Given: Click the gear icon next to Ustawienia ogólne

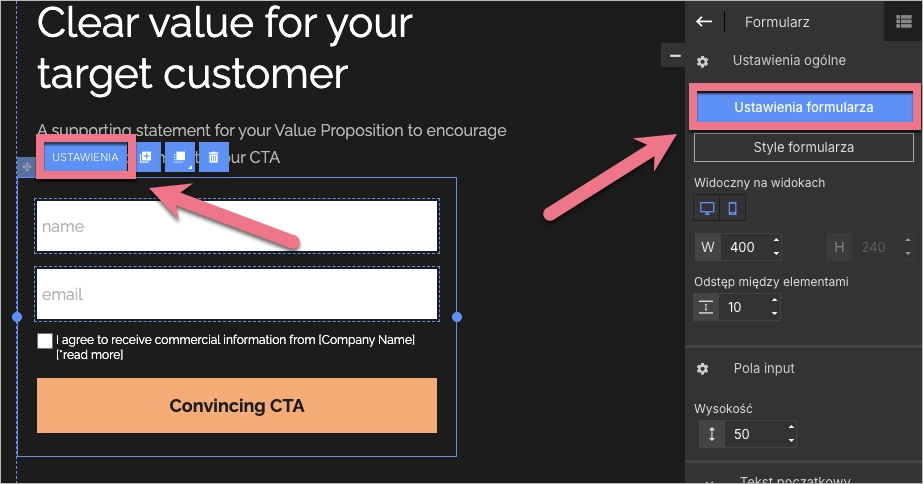Looking at the screenshot, I should (702, 61).
